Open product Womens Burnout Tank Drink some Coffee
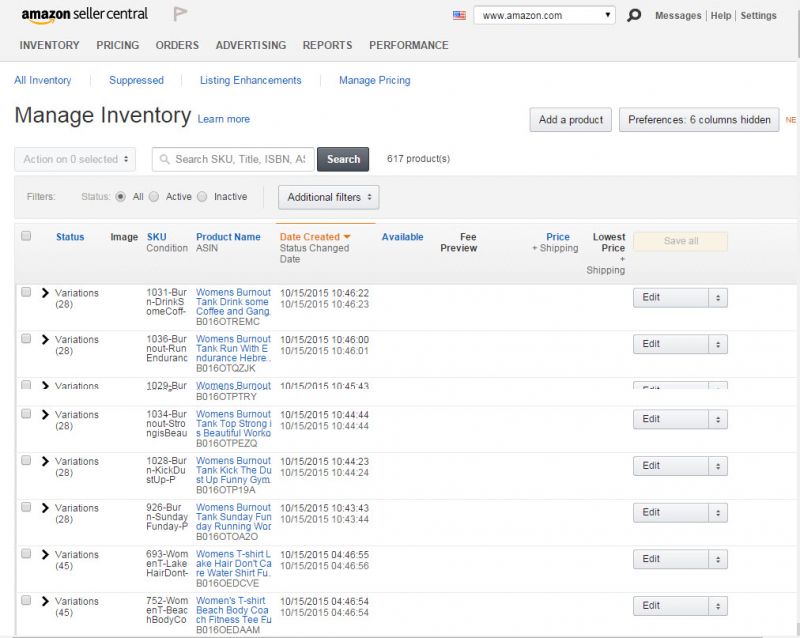The image size is (800, 638). (x=234, y=302)
